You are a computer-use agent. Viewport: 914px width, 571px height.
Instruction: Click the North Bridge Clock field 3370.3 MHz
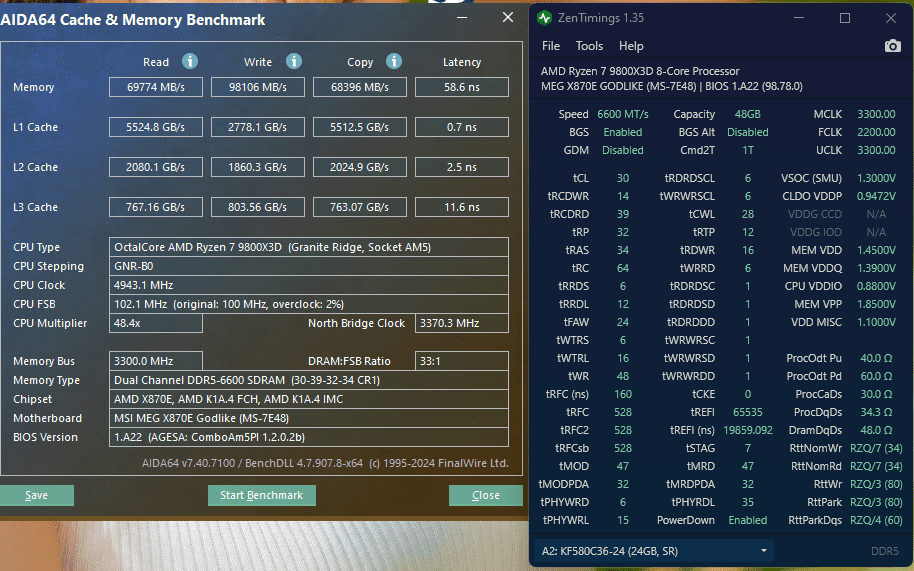462,323
